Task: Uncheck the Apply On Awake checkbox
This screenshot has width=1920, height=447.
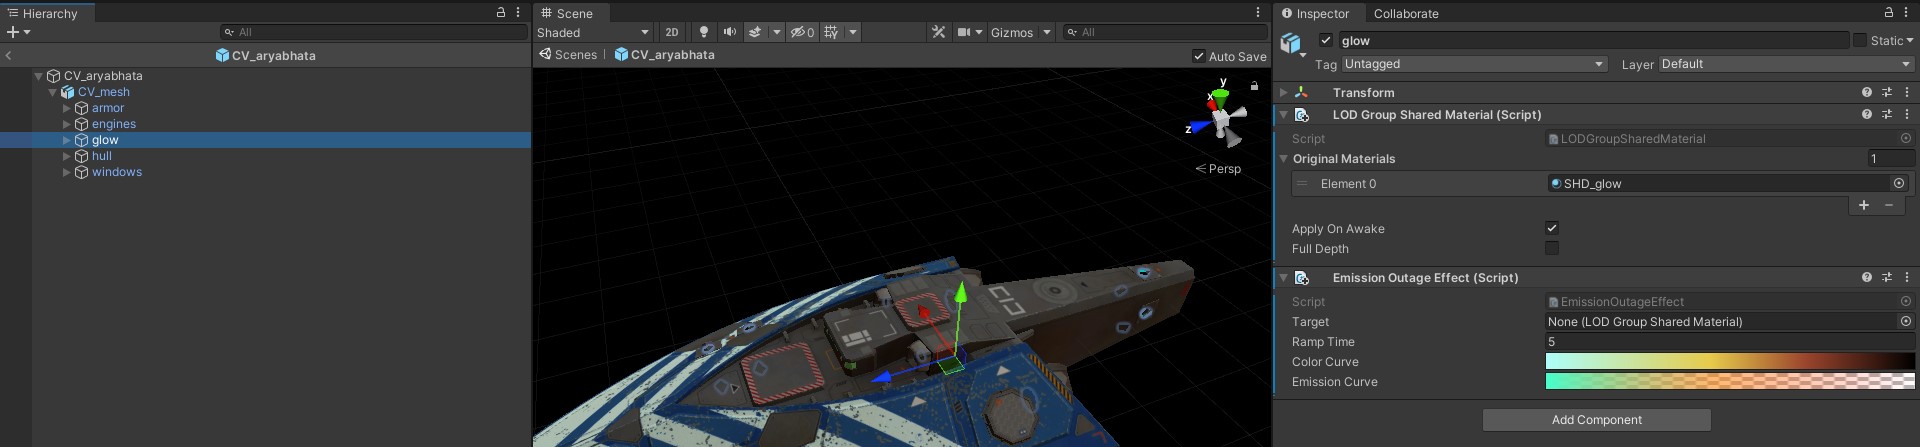Action: pos(1552,228)
